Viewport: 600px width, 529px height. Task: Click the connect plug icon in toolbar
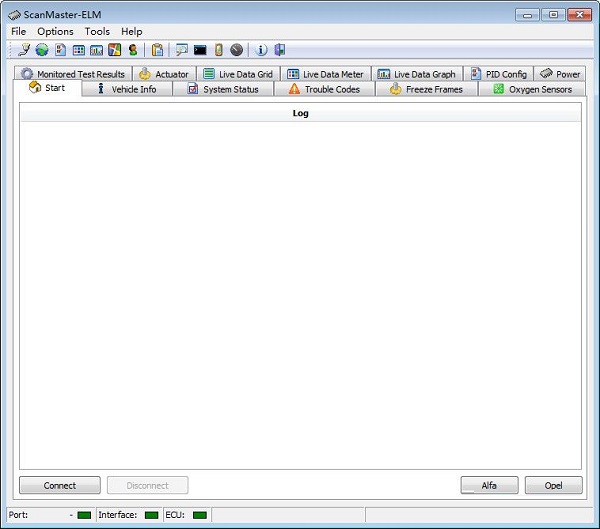point(24,50)
